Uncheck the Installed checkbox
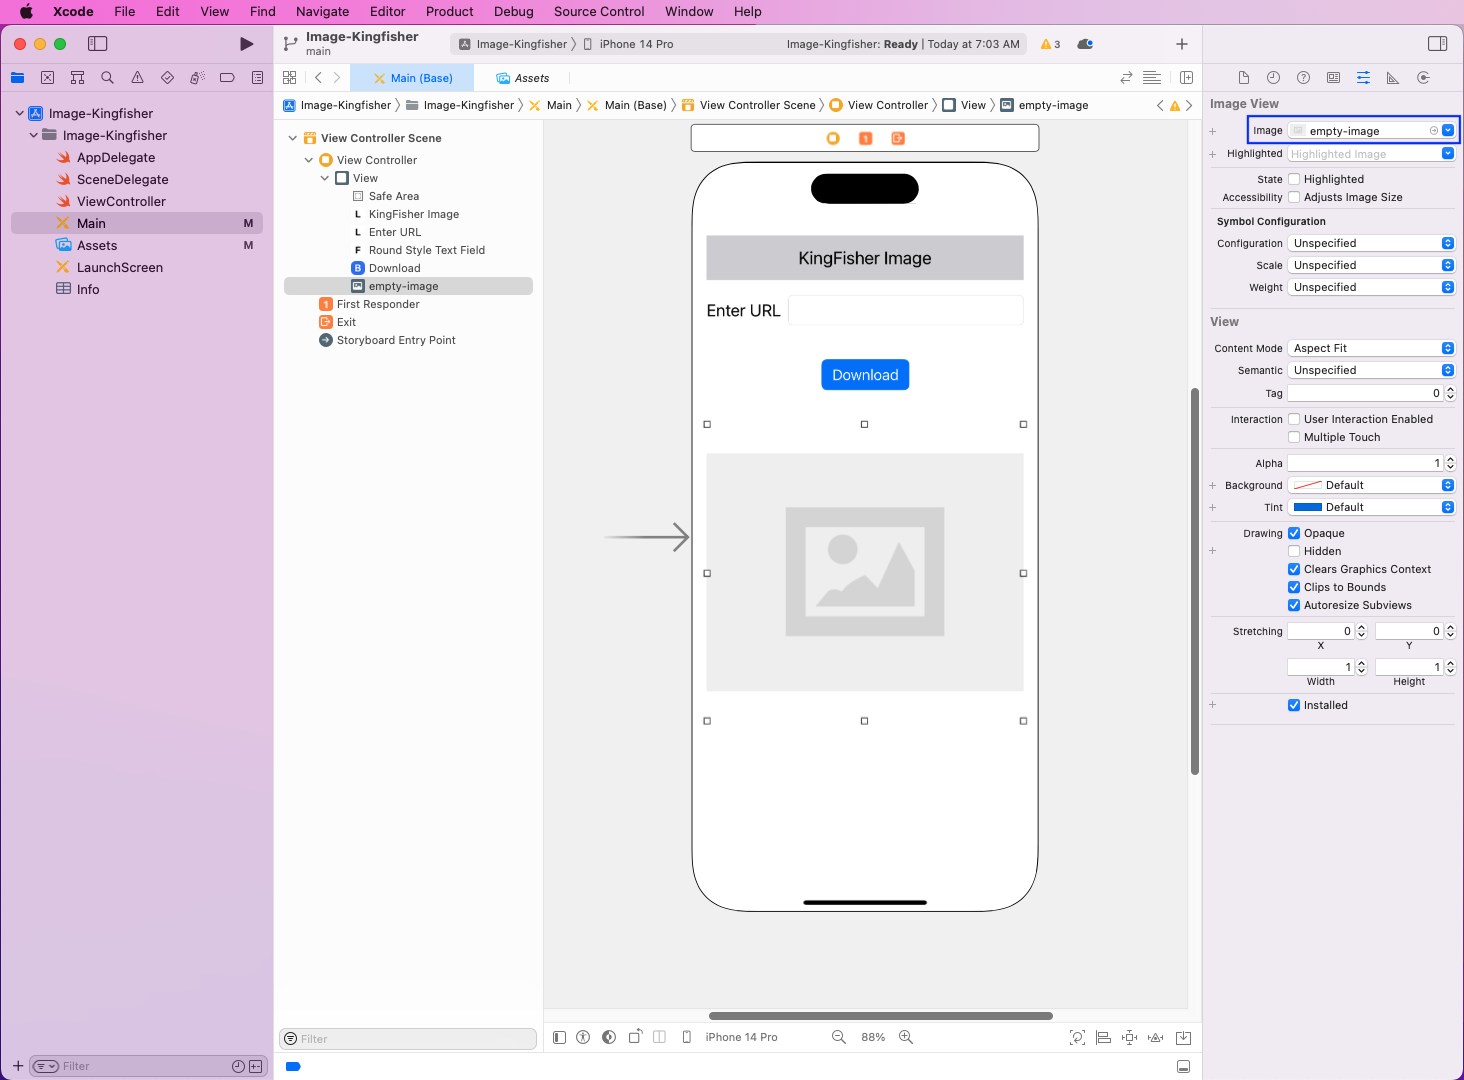 1294,705
